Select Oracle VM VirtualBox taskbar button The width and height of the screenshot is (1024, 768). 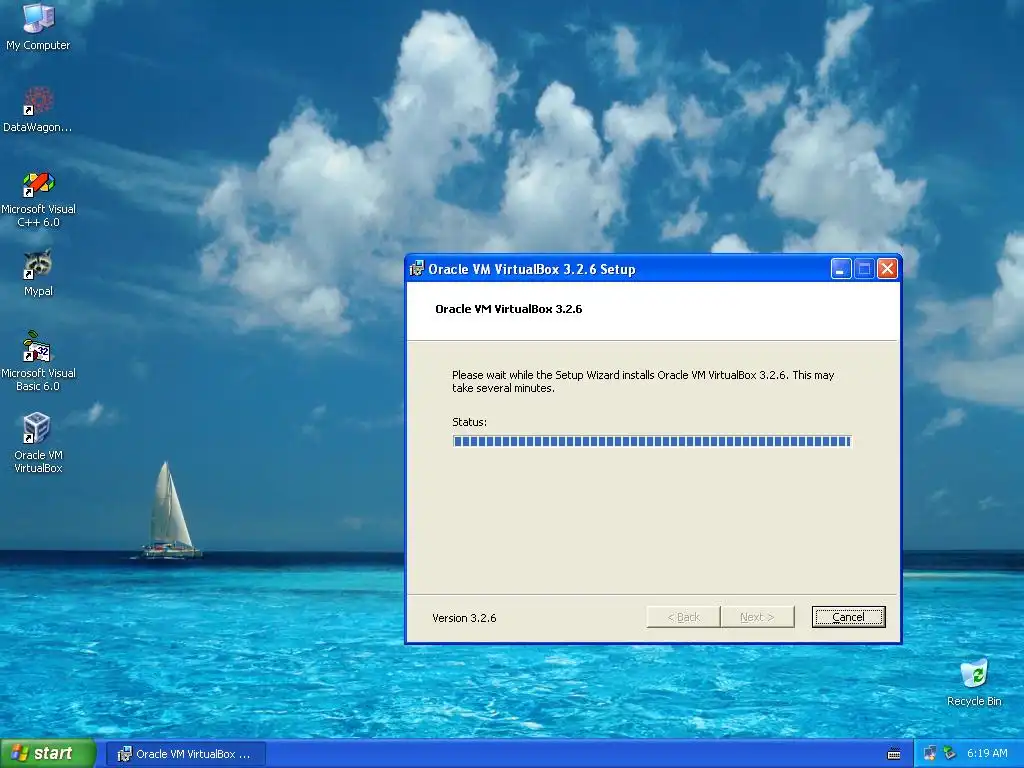(x=186, y=754)
